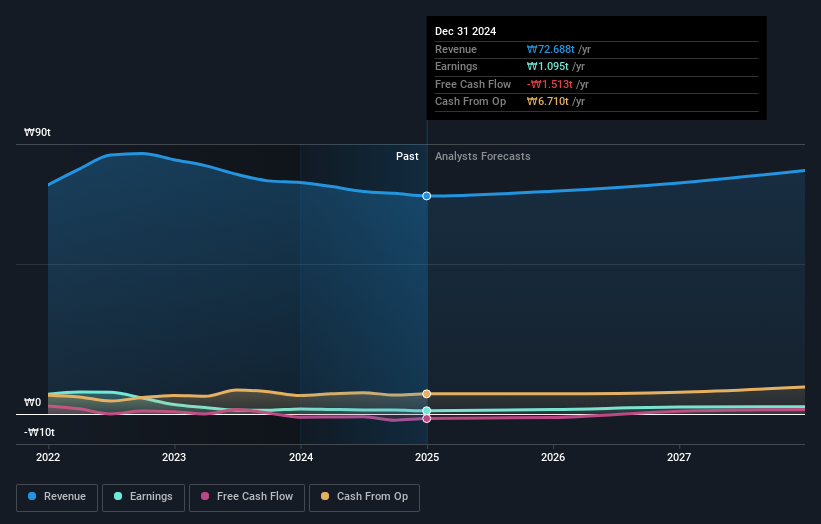This screenshot has width=821, height=524.
Task: Click the ₩90t y-axis label
Action: [37, 132]
